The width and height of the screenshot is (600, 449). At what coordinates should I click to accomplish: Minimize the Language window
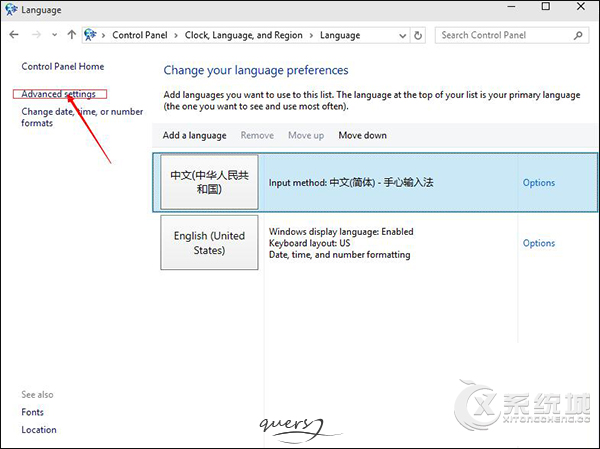click(x=511, y=7)
